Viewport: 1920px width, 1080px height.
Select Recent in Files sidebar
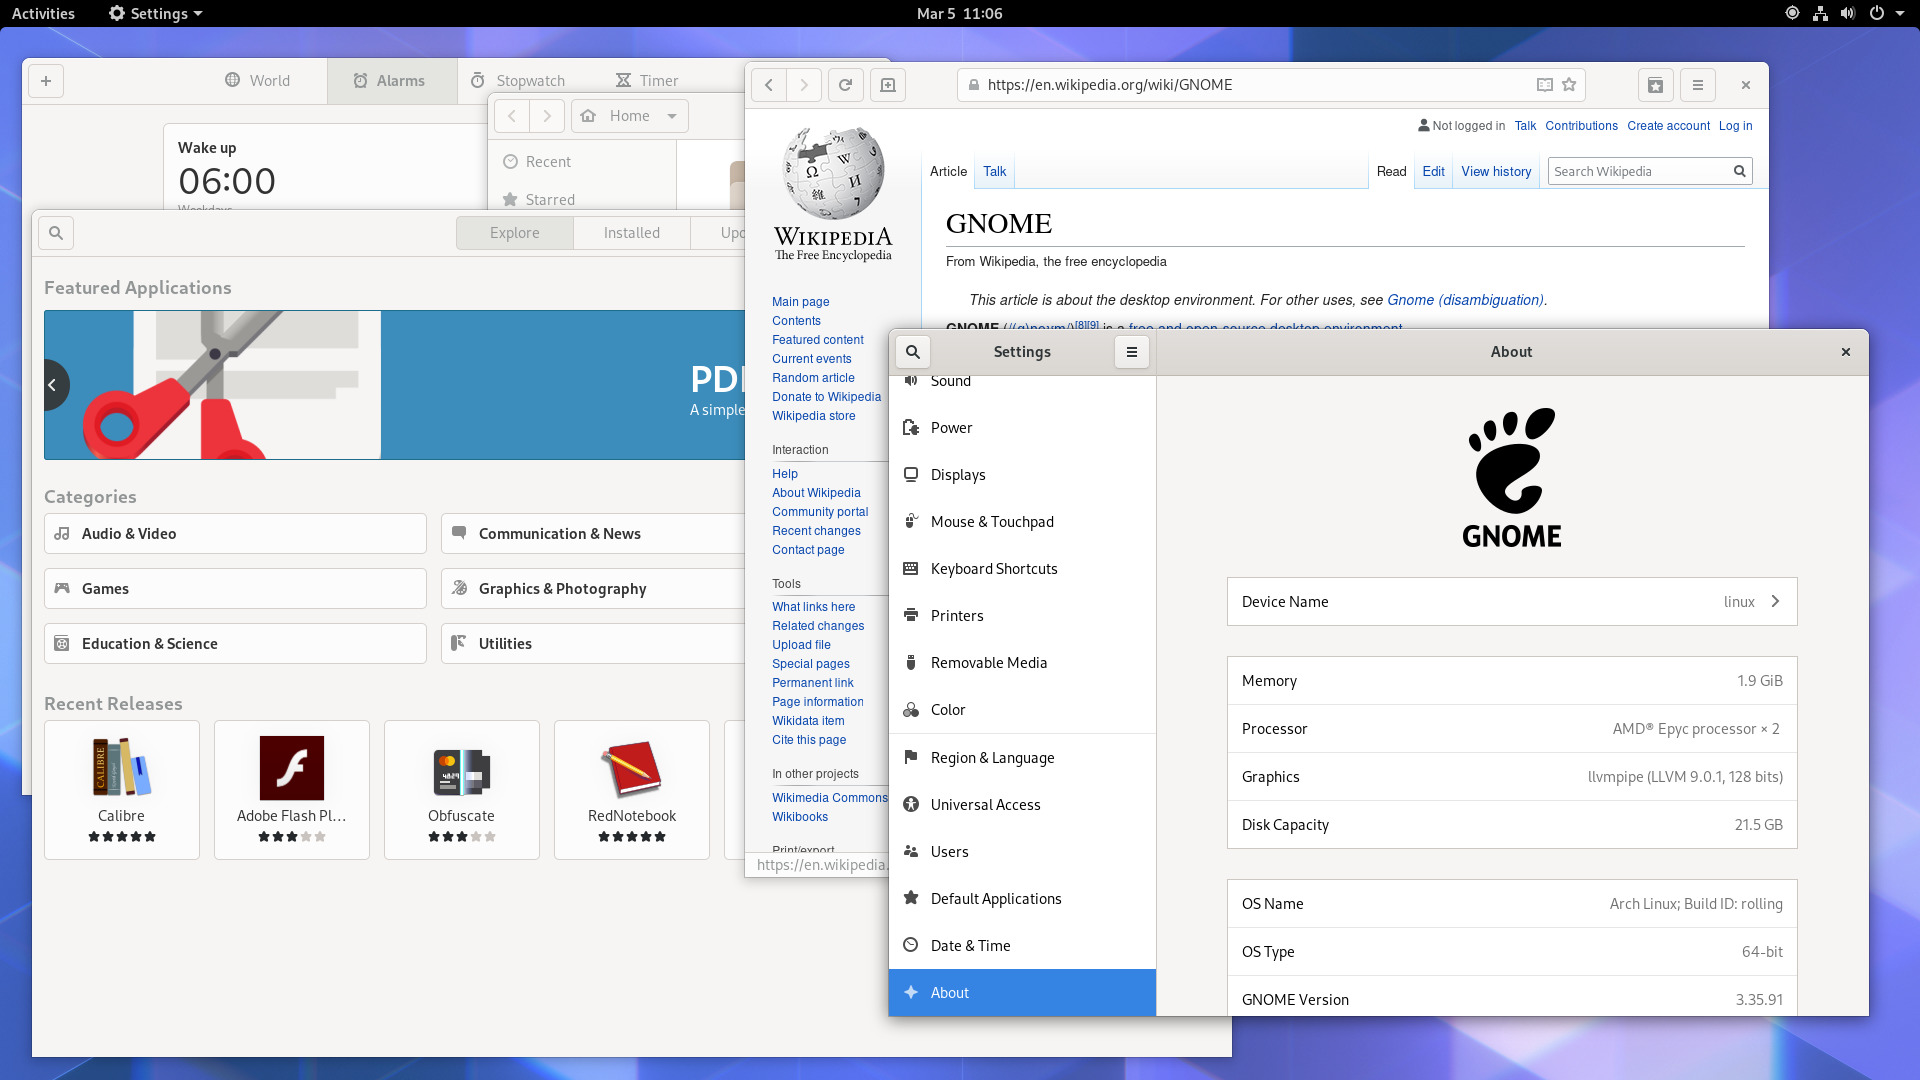(582, 162)
